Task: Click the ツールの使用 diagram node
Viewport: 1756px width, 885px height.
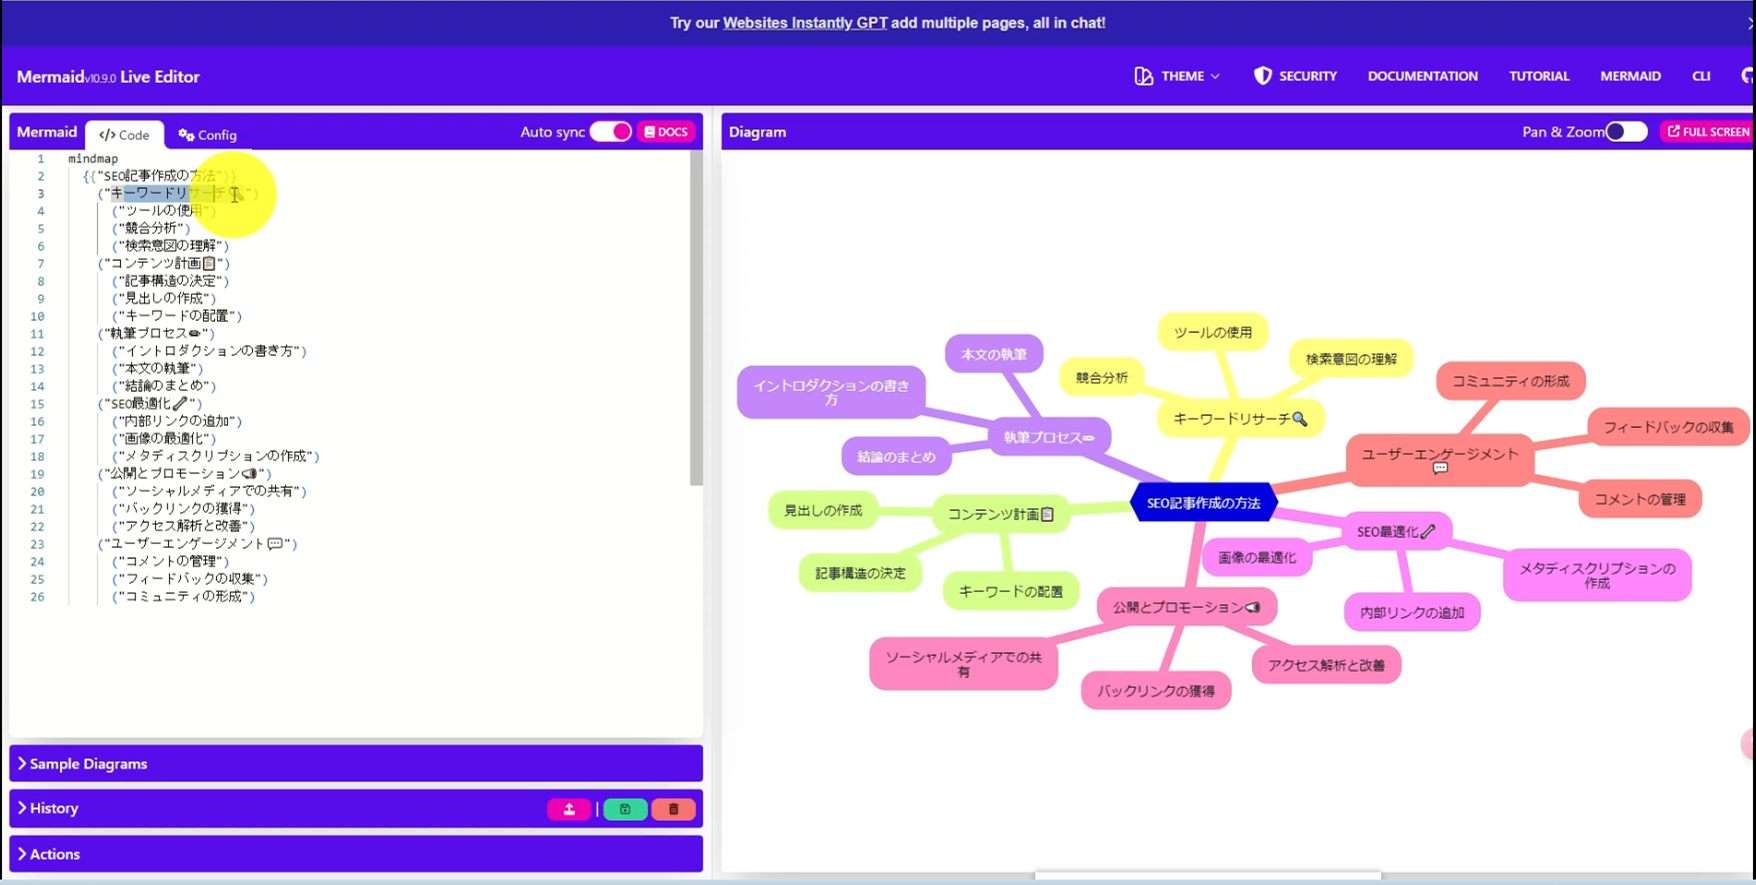Action: click(1212, 332)
